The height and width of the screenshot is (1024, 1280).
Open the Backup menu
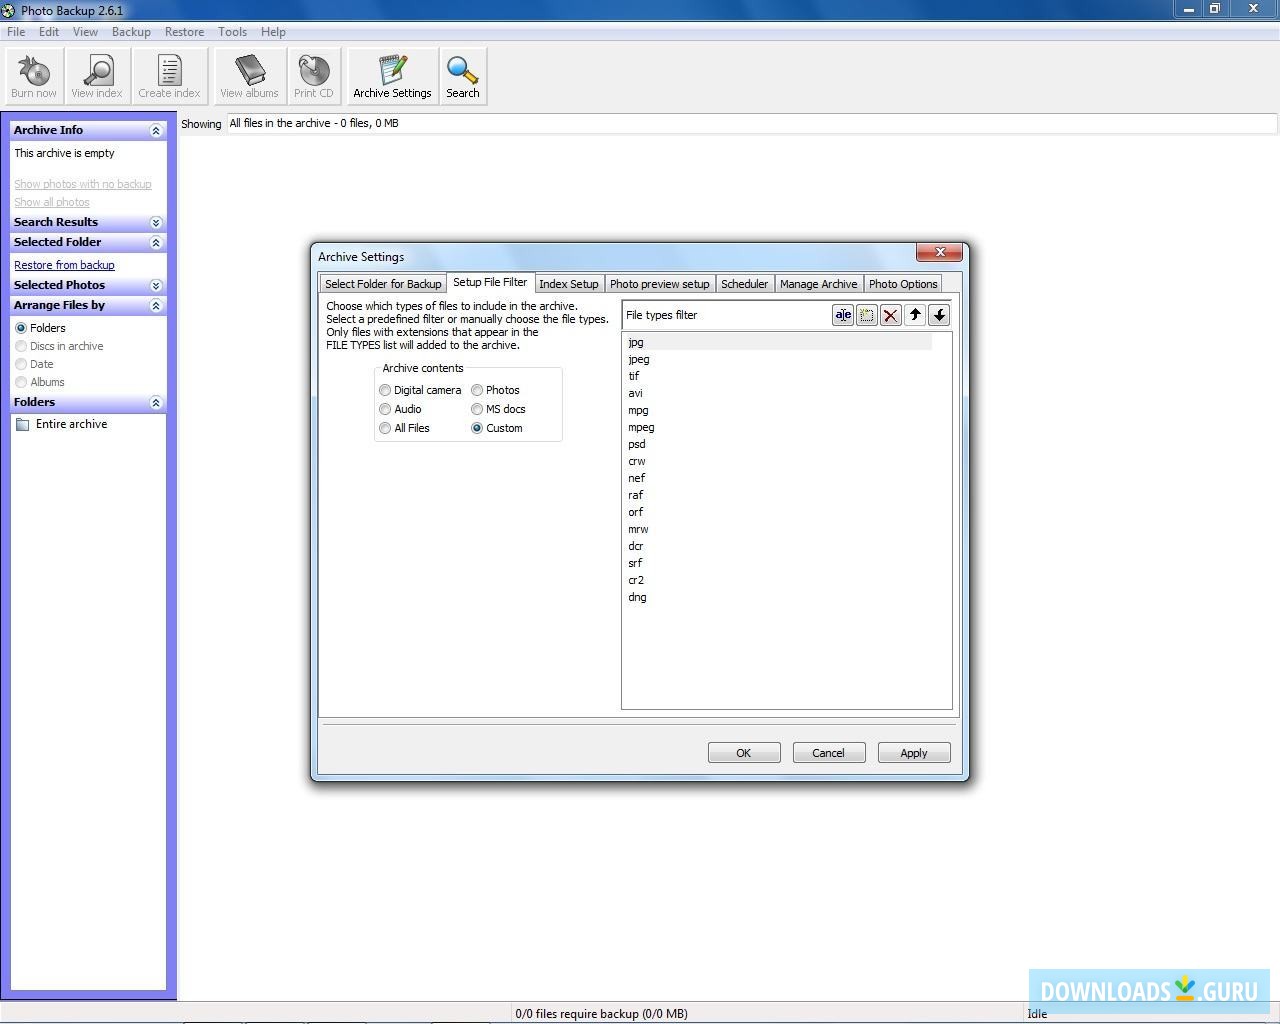tap(131, 32)
